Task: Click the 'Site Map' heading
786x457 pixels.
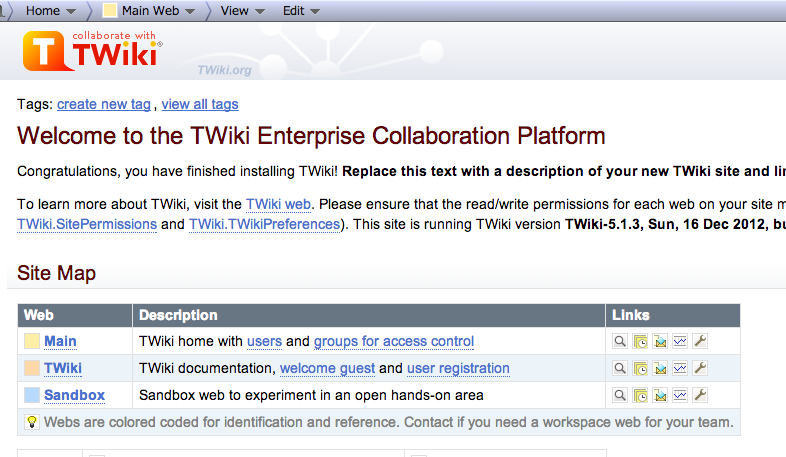Action: click(56, 274)
